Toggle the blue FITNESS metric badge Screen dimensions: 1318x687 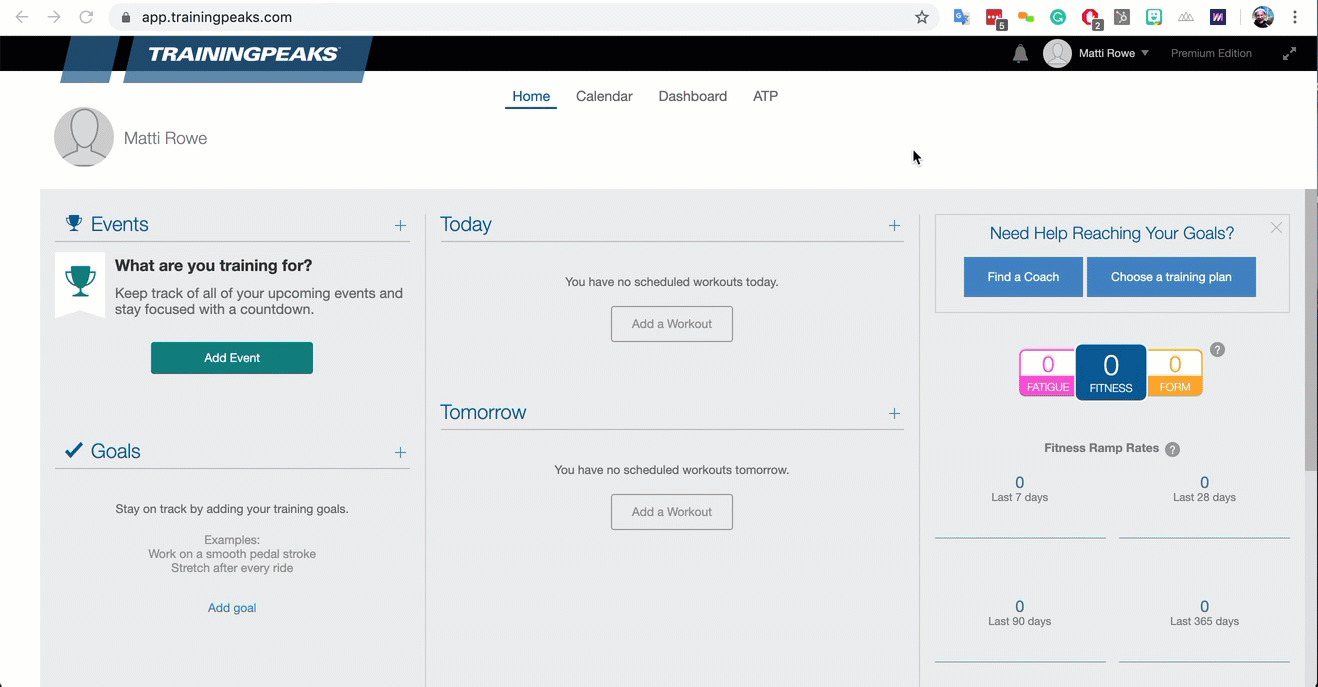point(1110,372)
